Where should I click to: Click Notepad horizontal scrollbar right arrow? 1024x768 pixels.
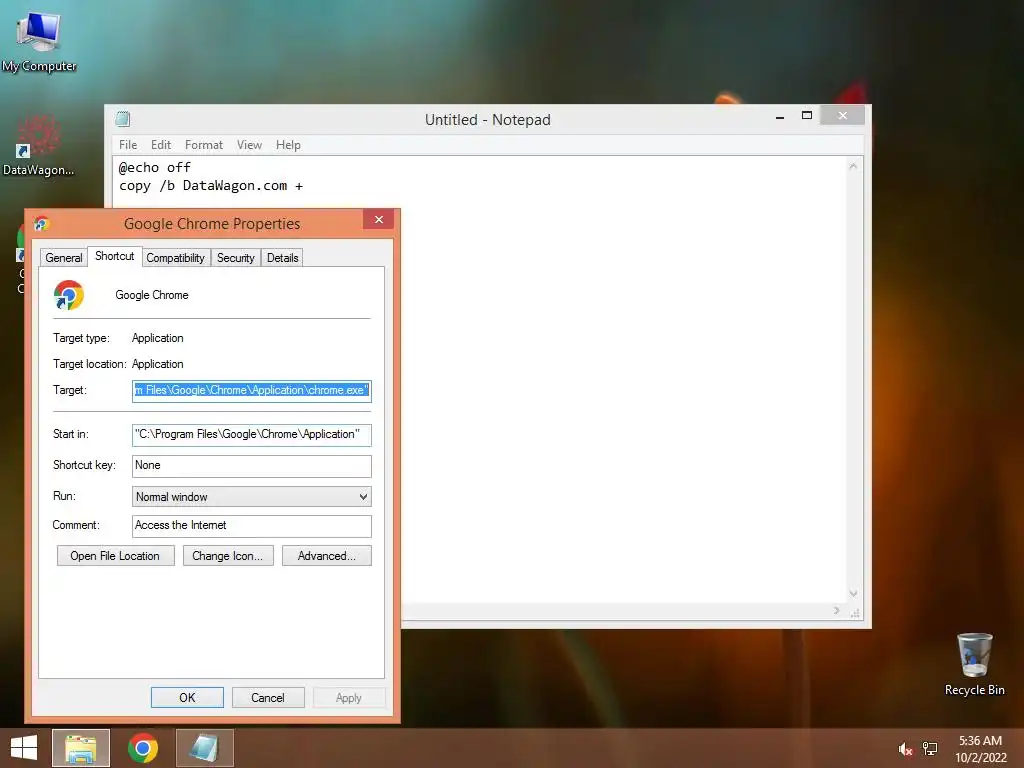837,611
